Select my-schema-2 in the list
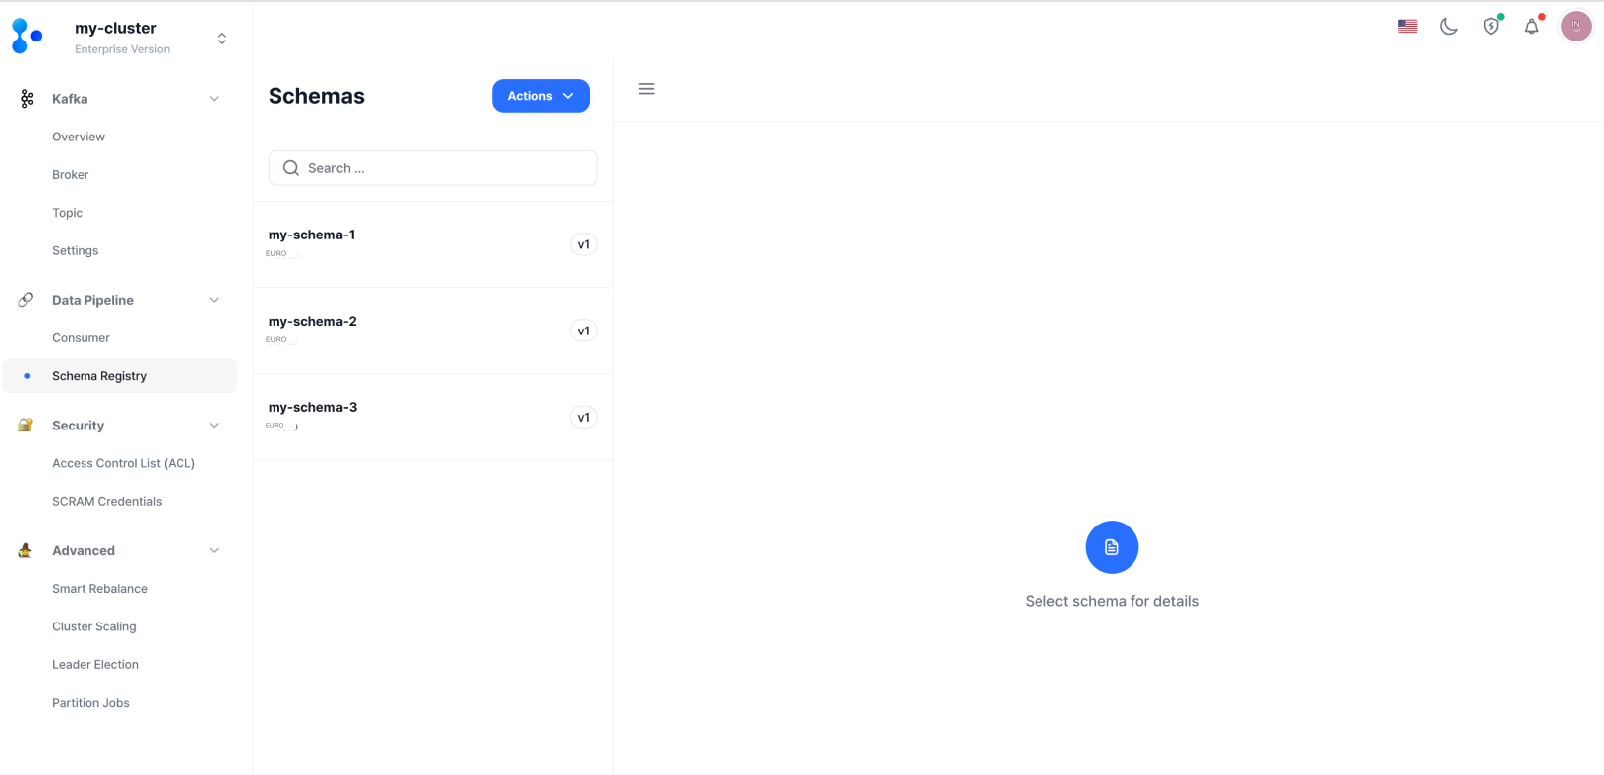Viewport: 1604px width, 775px height. pos(433,331)
